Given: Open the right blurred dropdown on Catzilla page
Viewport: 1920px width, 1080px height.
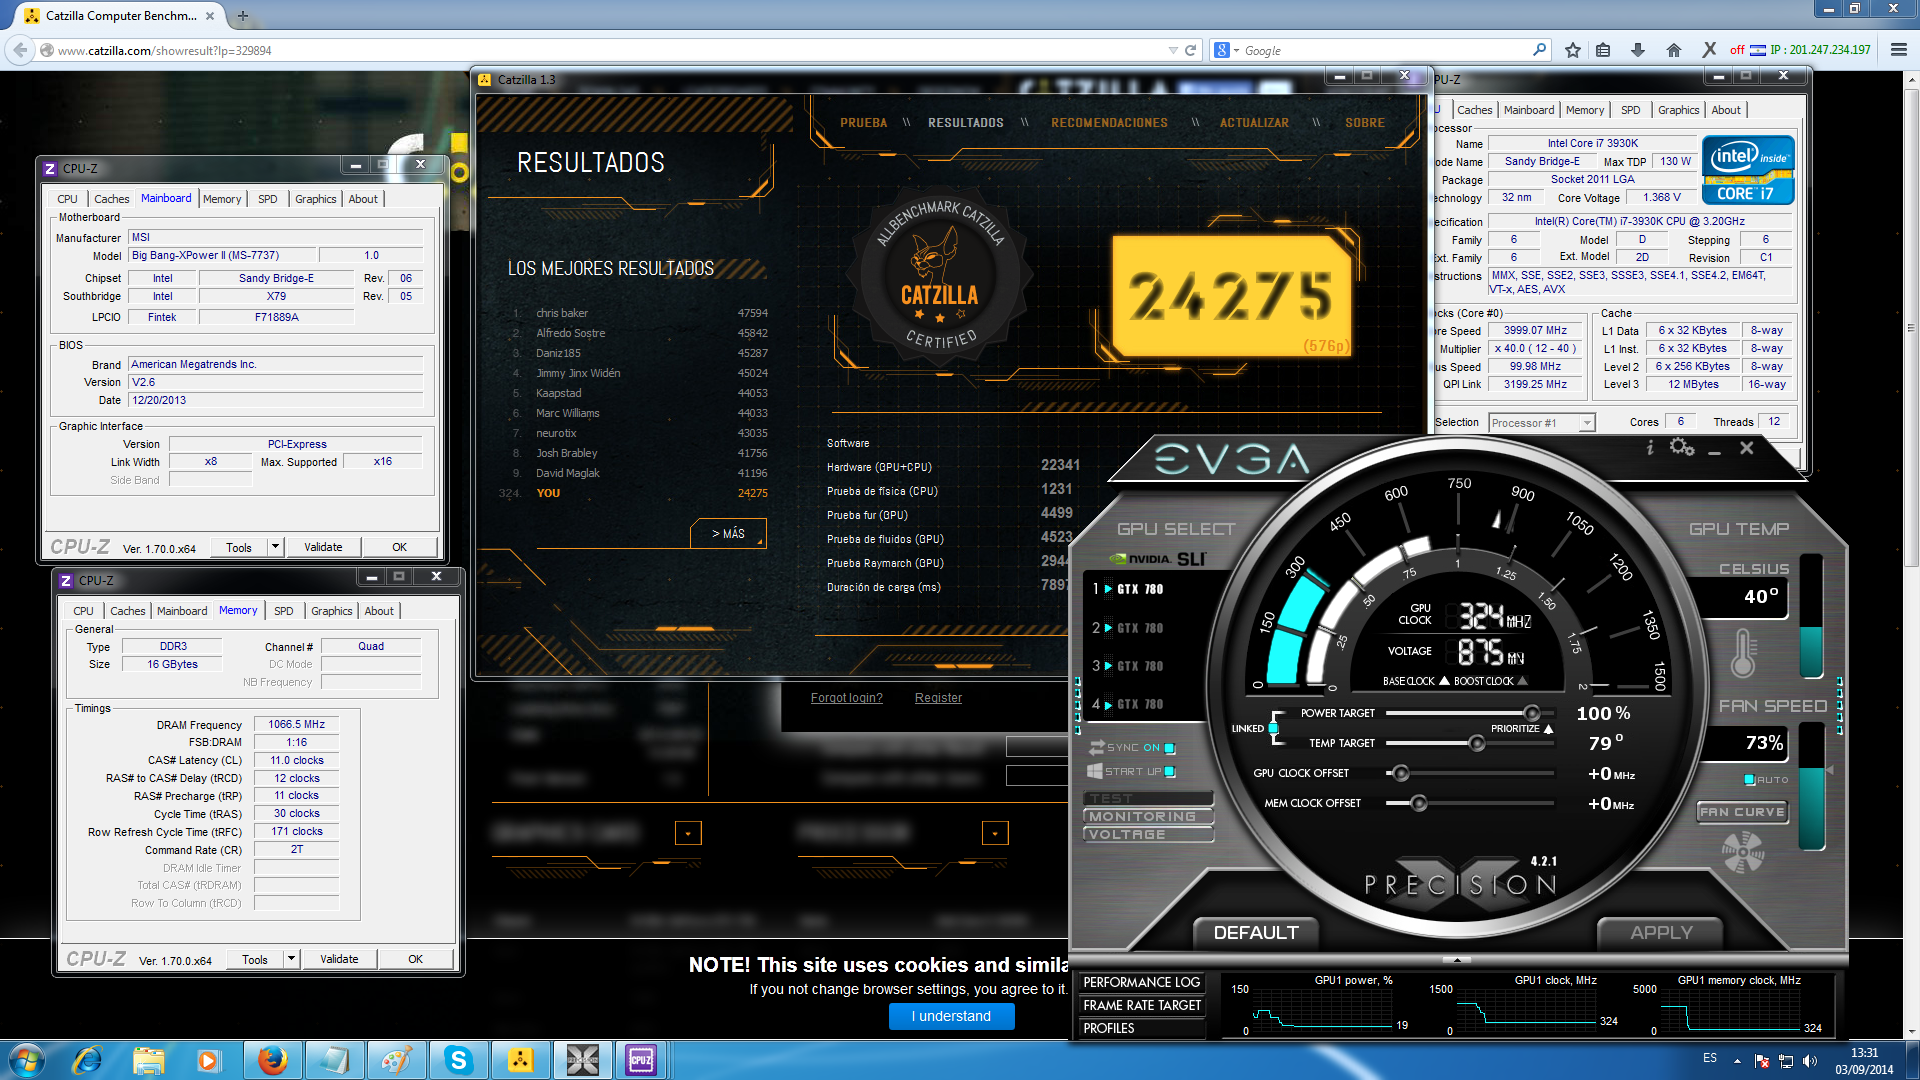Looking at the screenshot, I should coord(995,833).
